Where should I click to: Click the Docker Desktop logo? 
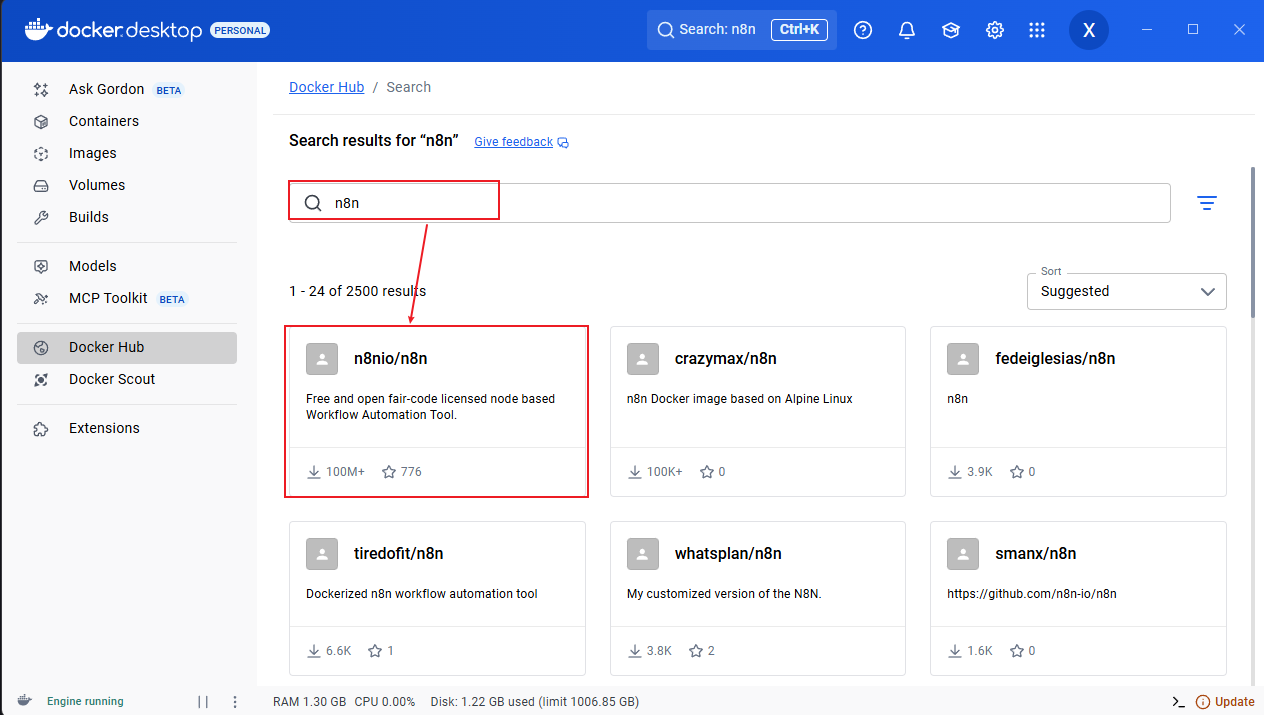point(113,30)
